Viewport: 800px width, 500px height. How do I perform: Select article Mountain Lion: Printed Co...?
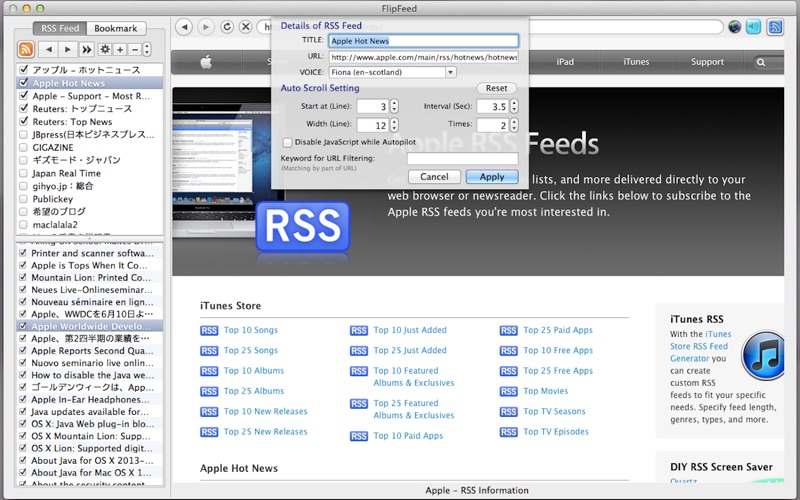90,278
